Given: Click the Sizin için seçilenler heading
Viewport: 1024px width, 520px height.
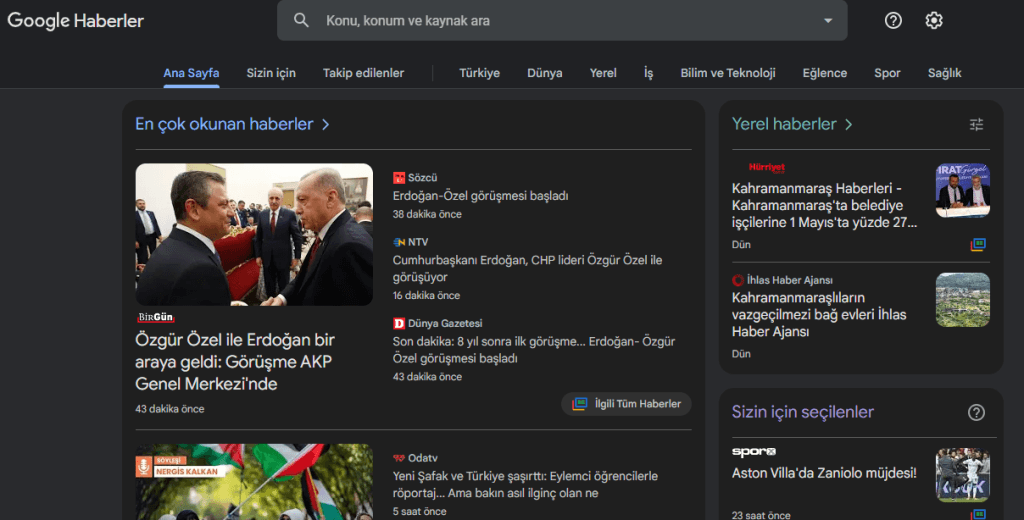Looking at the screenshot, I should (803, 412).
